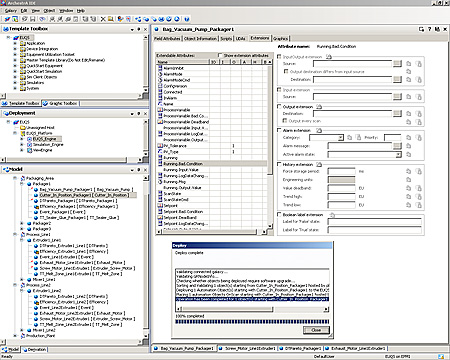Click the lock icon beside Alarm extension
The height and width of the screenshot is (360, 450).
click(x=319, y=130)
